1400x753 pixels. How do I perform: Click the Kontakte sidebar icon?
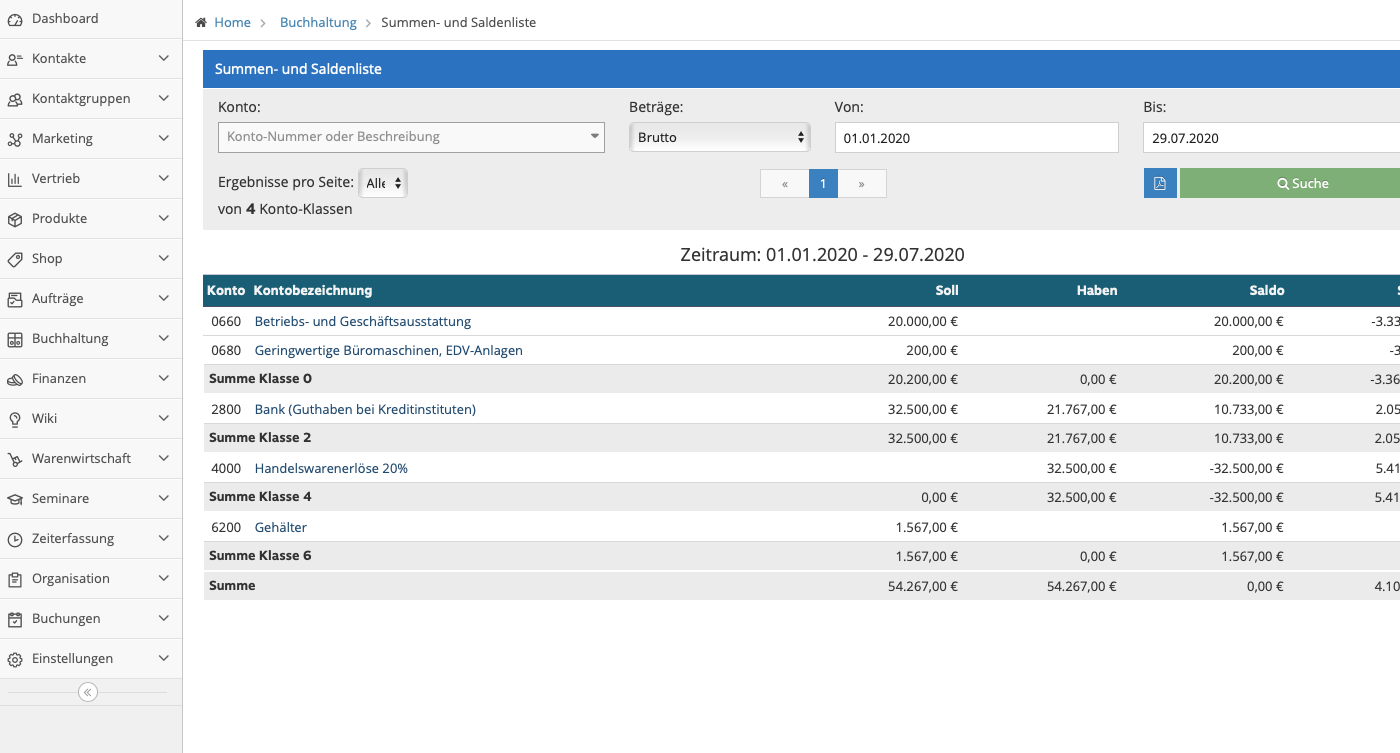coord(14,59)
